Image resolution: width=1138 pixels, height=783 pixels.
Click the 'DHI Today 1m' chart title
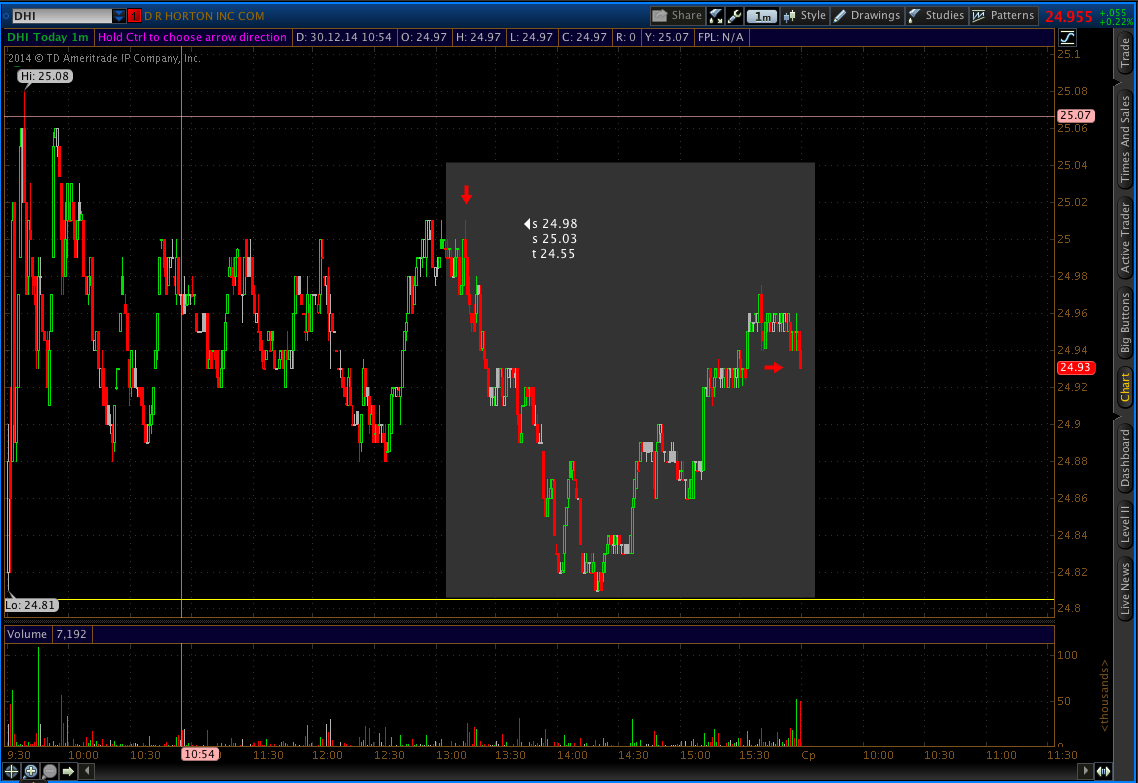click(x=48, y=37)
